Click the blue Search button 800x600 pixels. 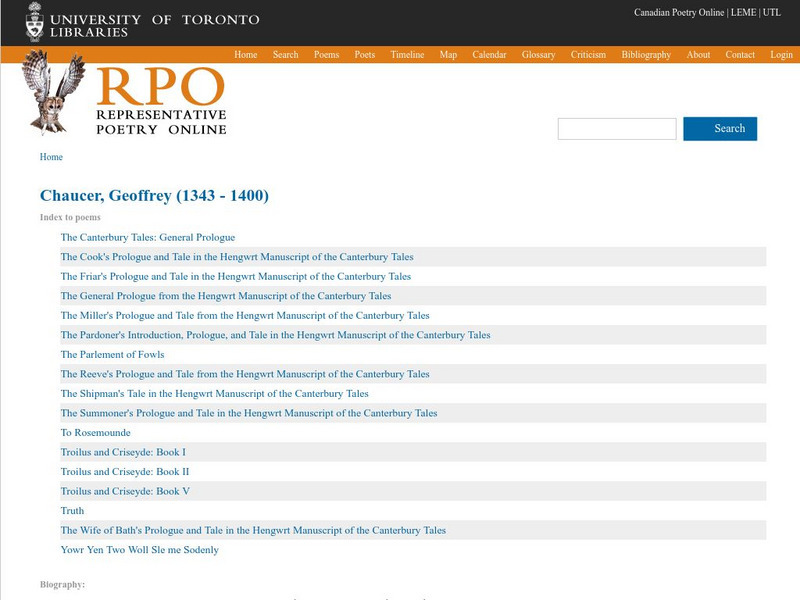pos(720,129)
